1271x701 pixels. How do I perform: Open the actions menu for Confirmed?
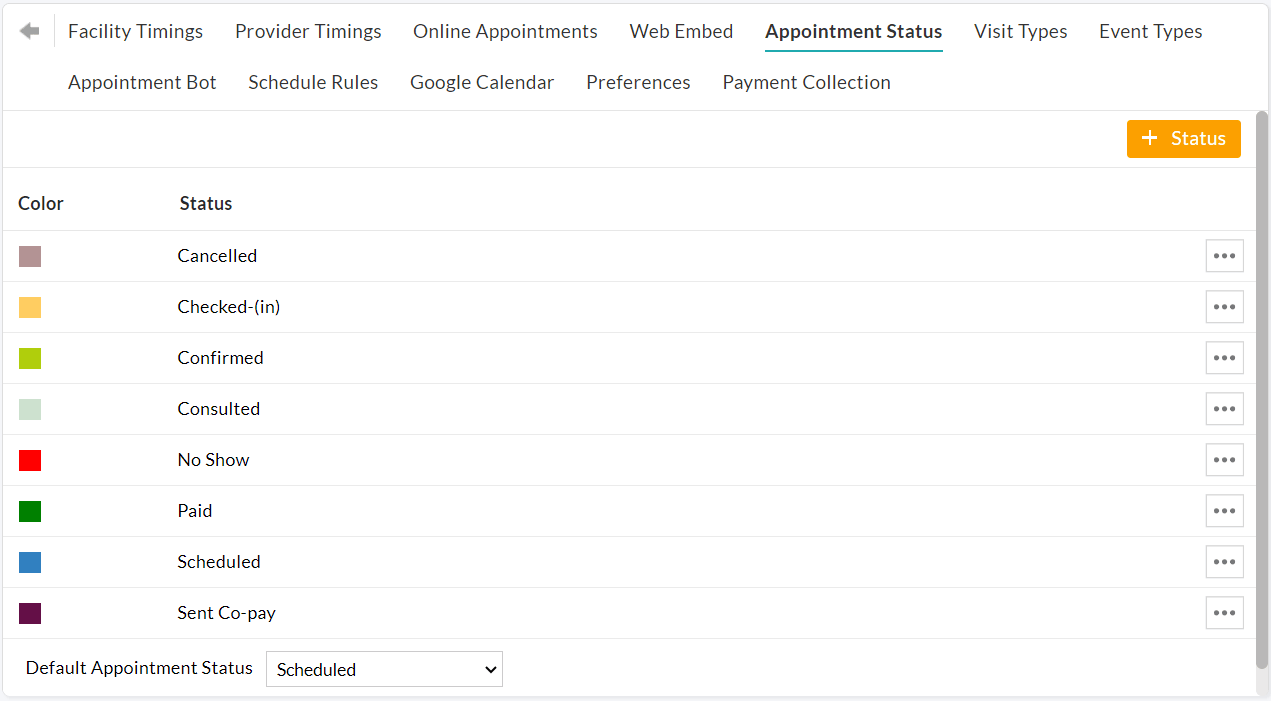coord(1224,358)
